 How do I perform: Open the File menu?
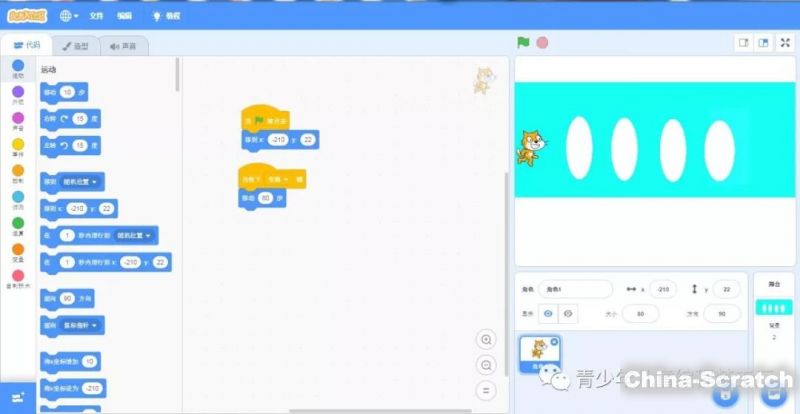tap(96, 16)
